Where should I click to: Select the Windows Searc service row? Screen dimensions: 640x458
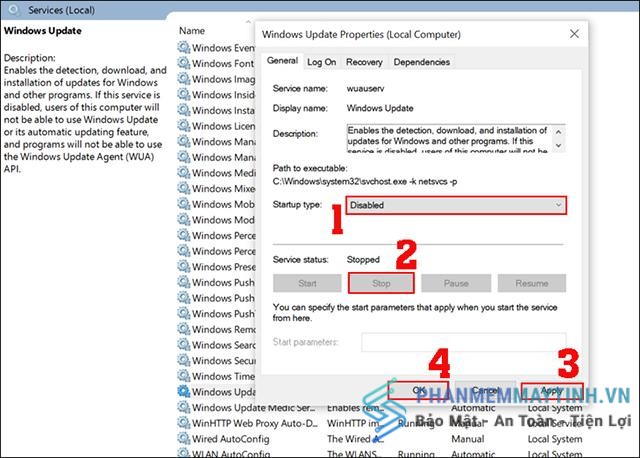pyautogui.click(x=217, y=345)
